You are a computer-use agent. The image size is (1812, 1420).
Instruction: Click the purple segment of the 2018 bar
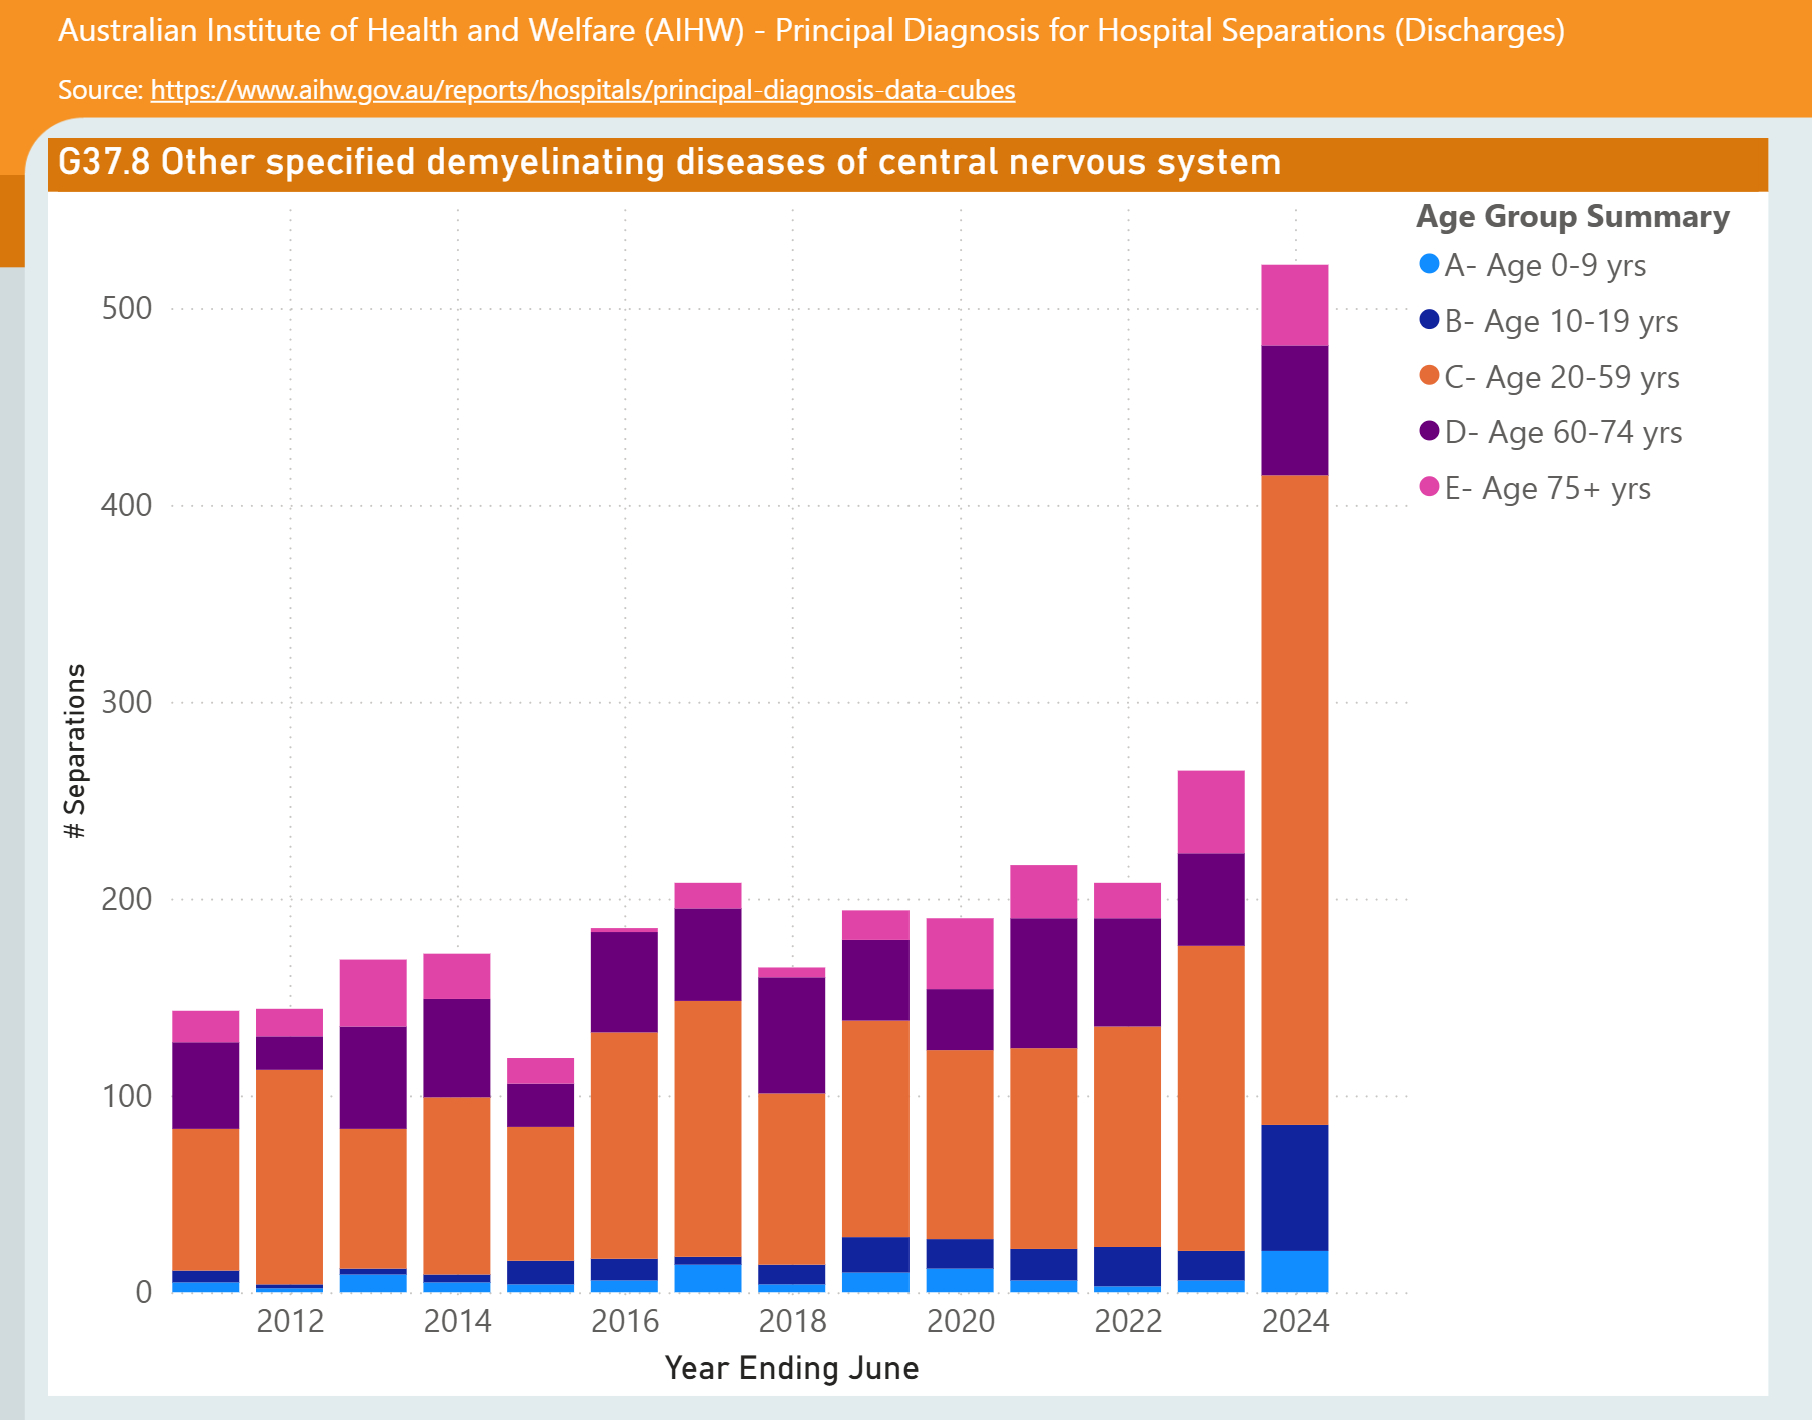792,1035
